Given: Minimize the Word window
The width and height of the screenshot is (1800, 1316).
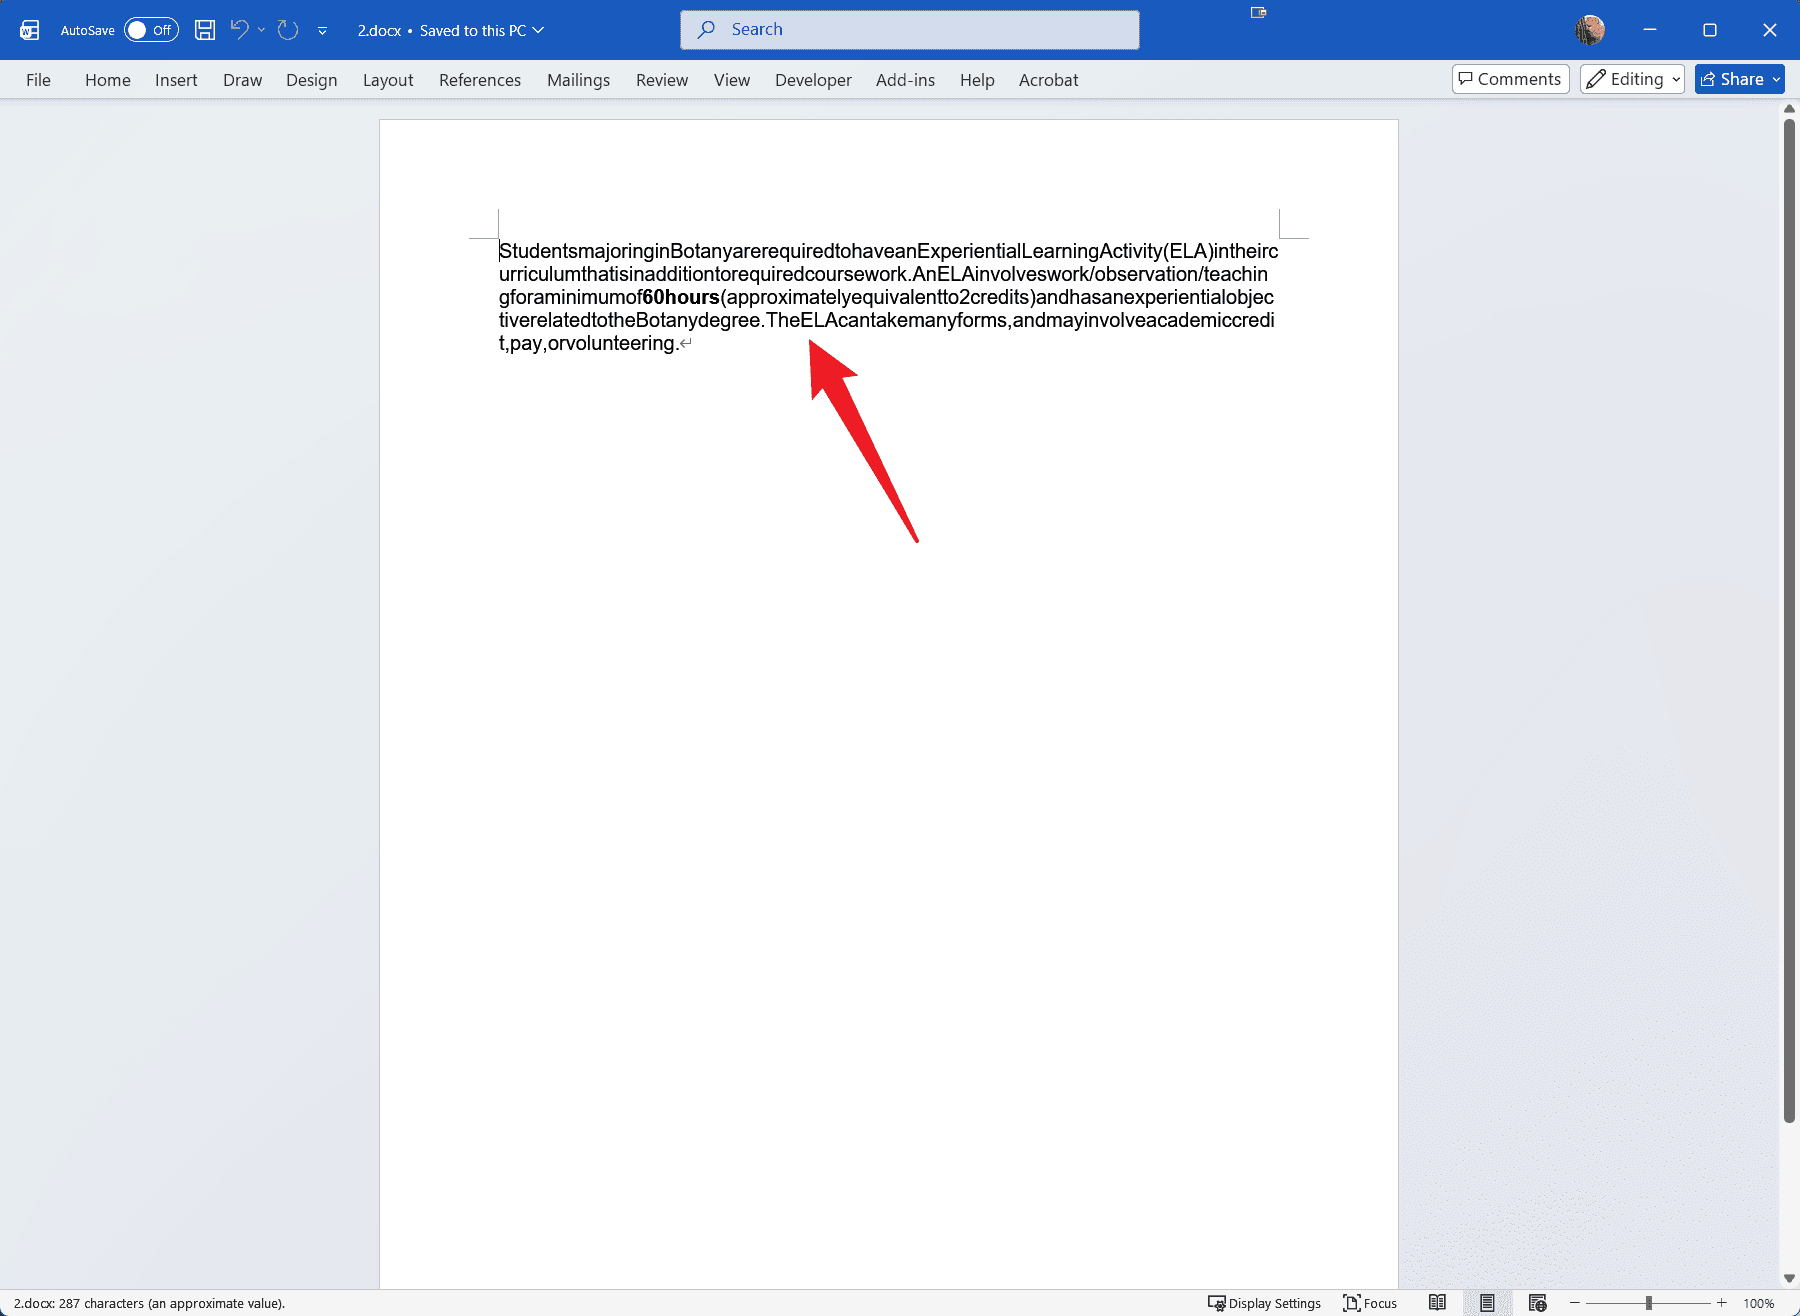Looking at the screenshot, I should [x=1650, y=30].
